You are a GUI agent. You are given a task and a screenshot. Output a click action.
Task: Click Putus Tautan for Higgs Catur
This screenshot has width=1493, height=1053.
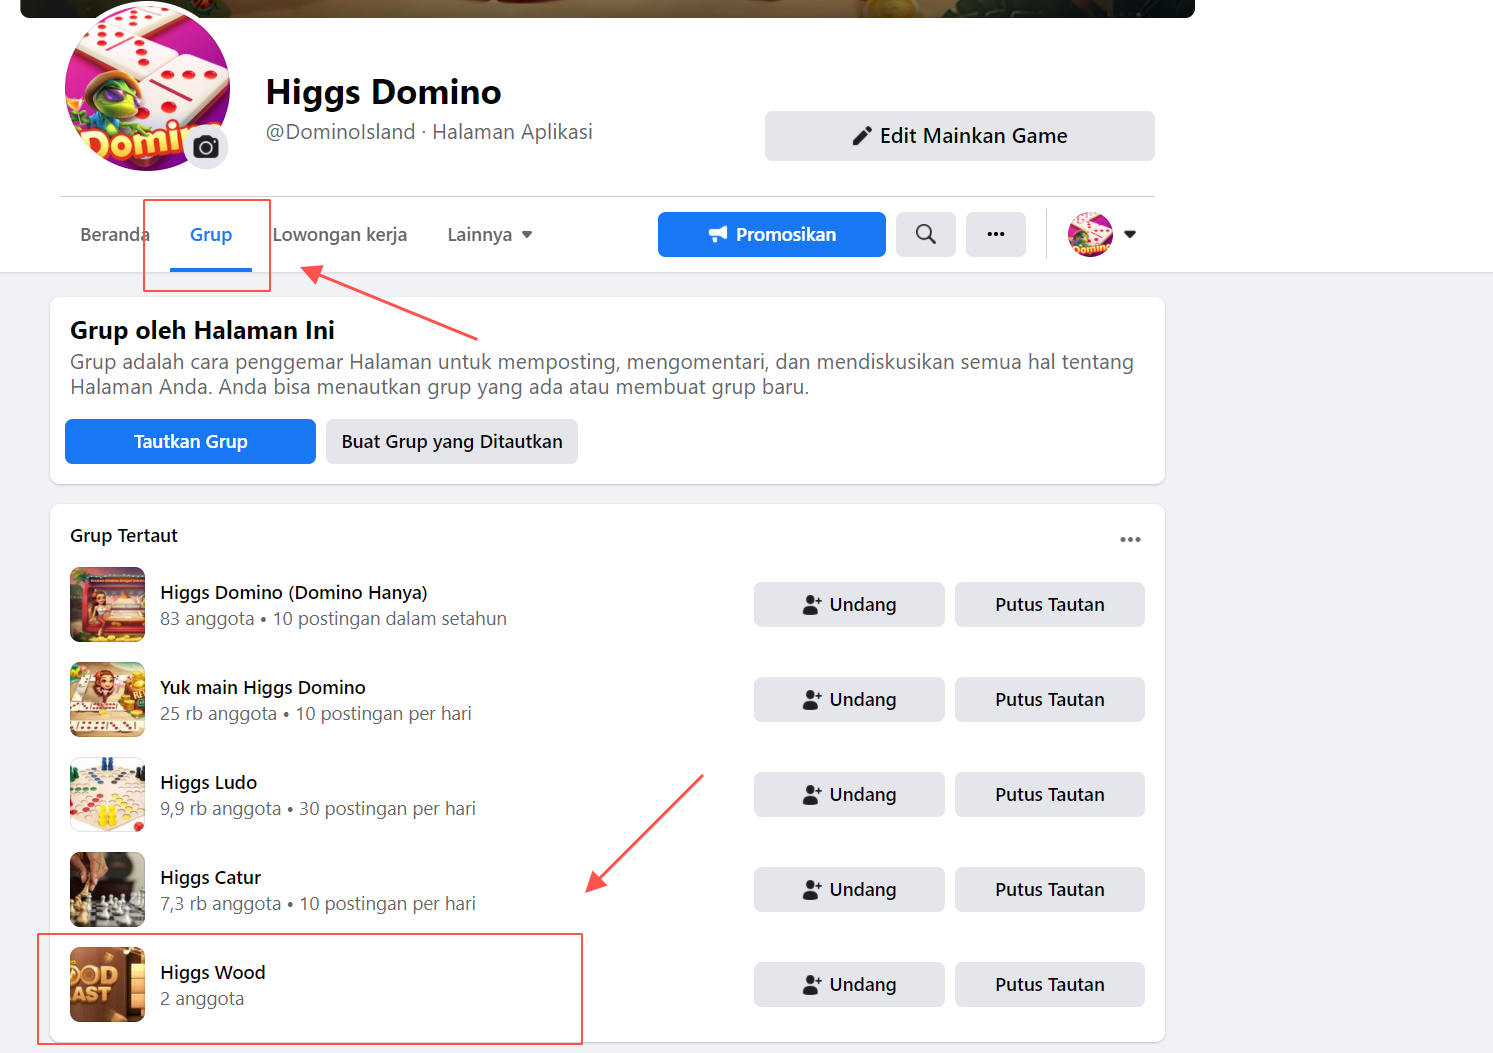(x=1050, y=890)
